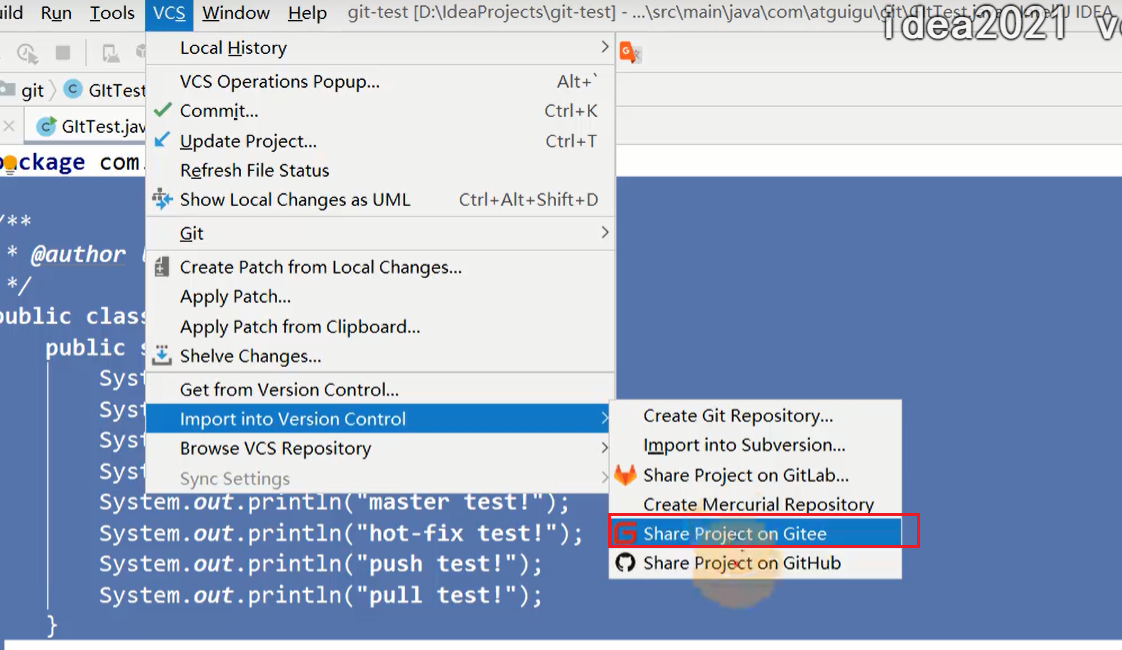This screenshot has height=650, width=1122.
Task: Open Browse VCS Repository entry
Action: [x=380, y=448]
